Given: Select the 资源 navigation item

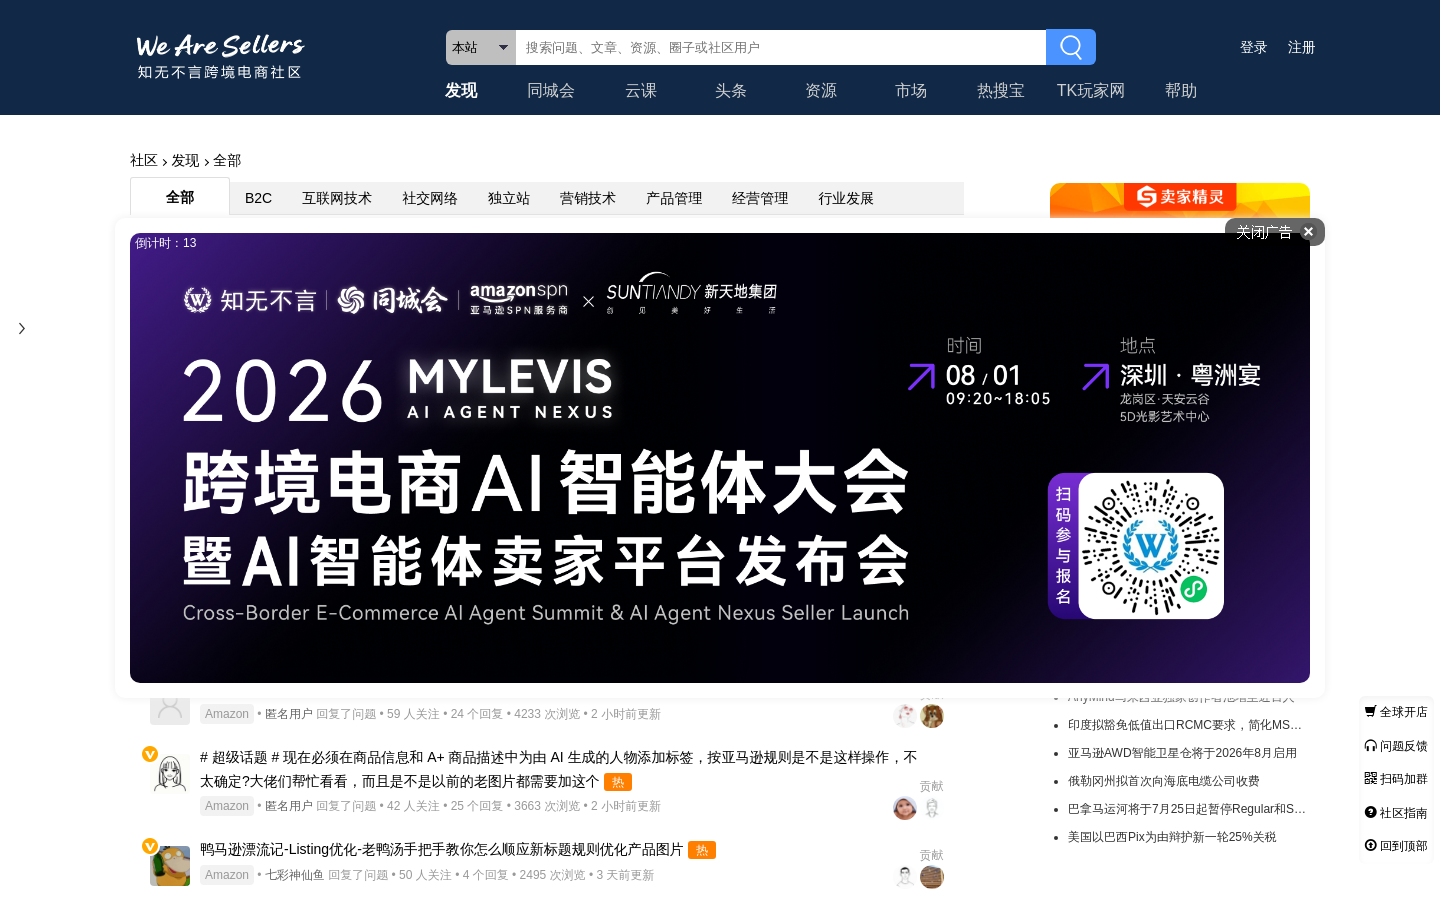Looking at the screenshot, I should [x=821, y=90].
